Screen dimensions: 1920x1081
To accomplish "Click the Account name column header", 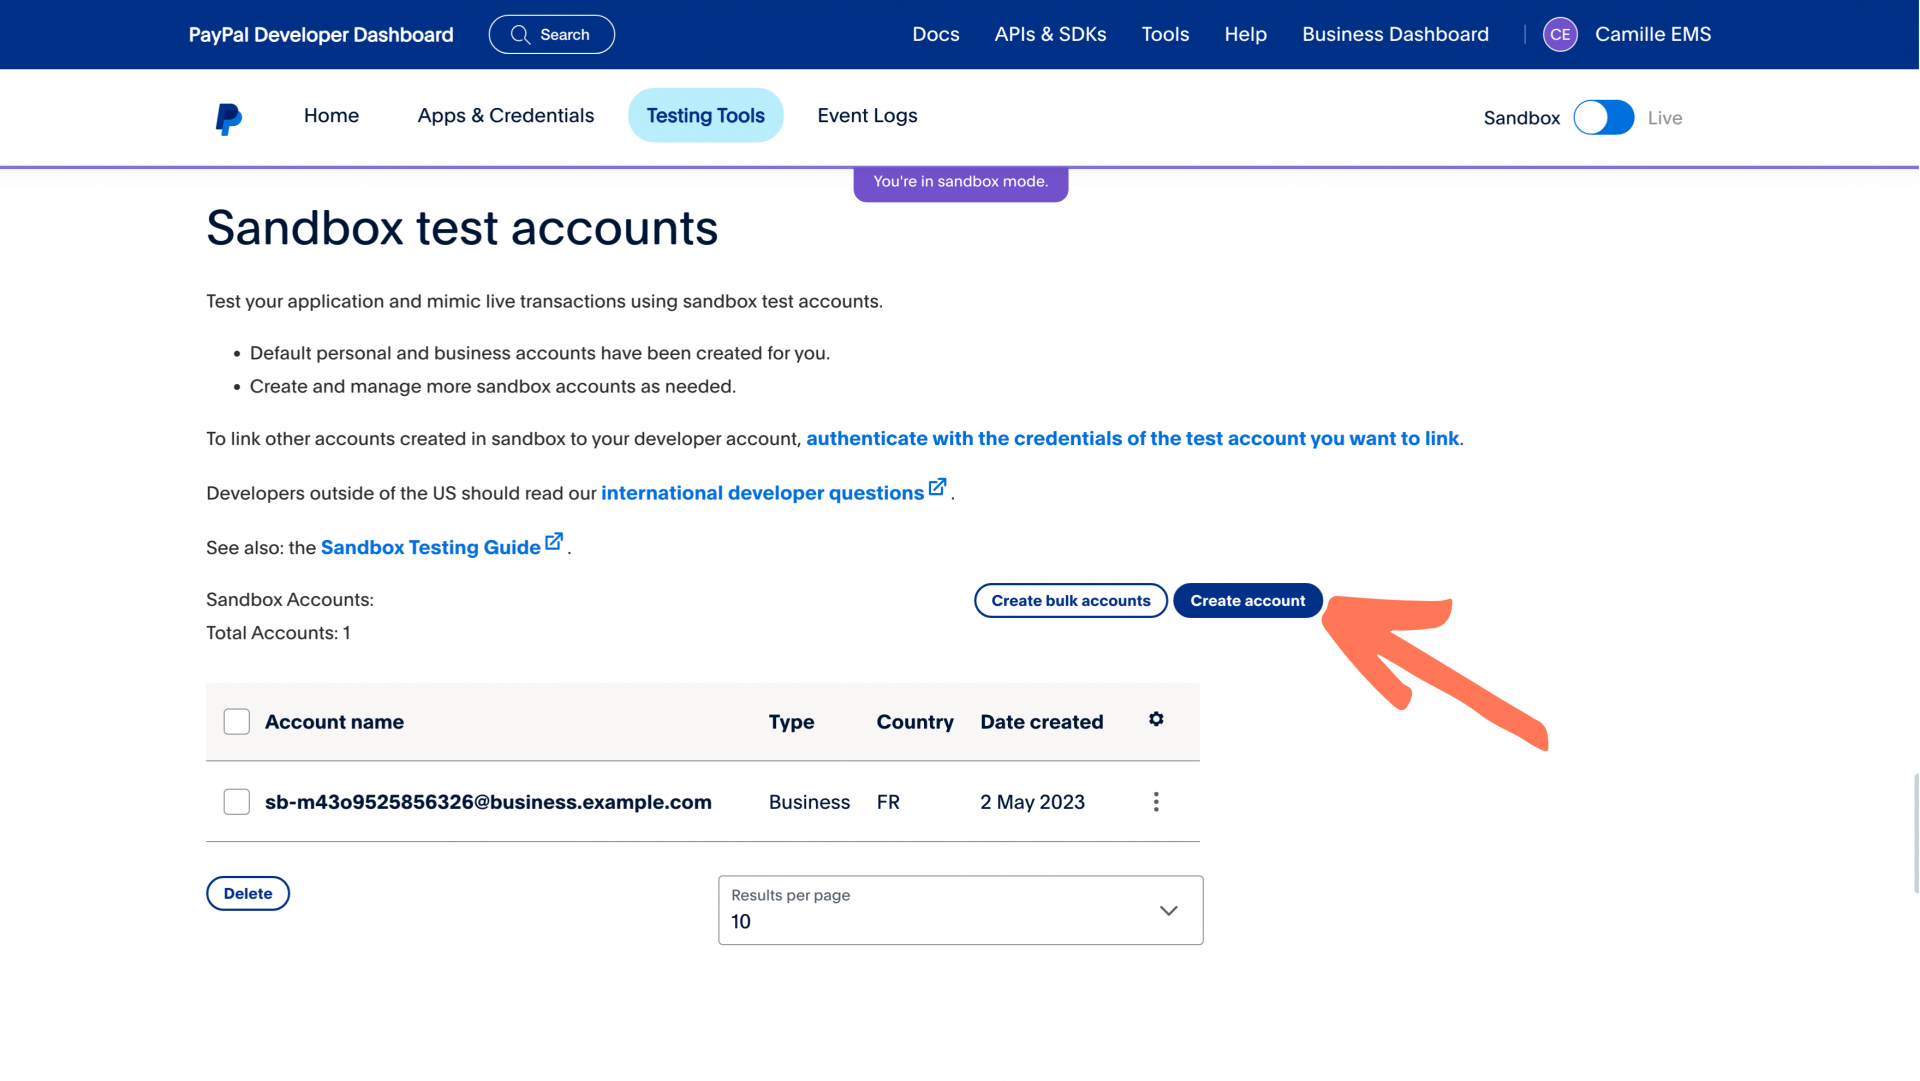I will (334, 722).
